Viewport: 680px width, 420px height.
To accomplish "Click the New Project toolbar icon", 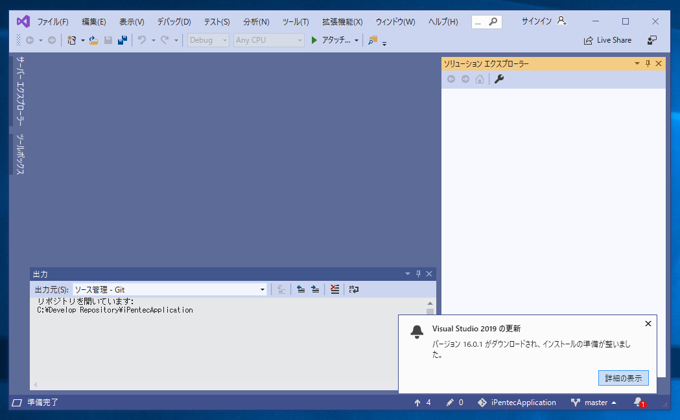I will pos(72,40).
